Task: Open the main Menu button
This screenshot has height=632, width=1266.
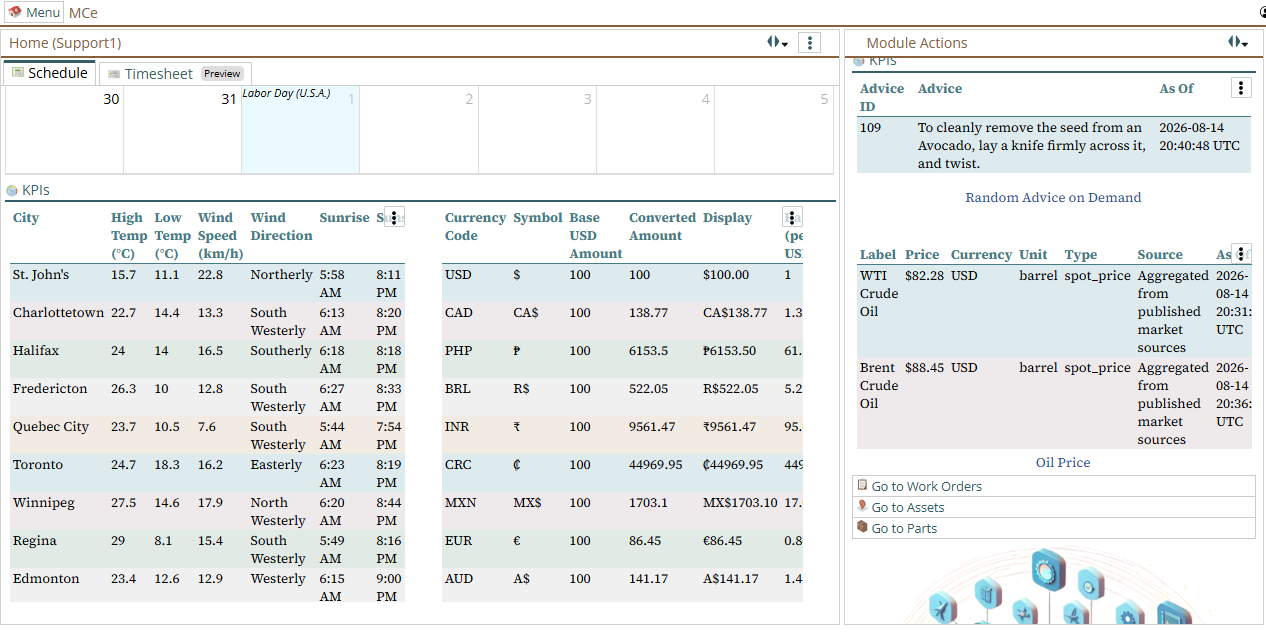Action: coord(34,12)
